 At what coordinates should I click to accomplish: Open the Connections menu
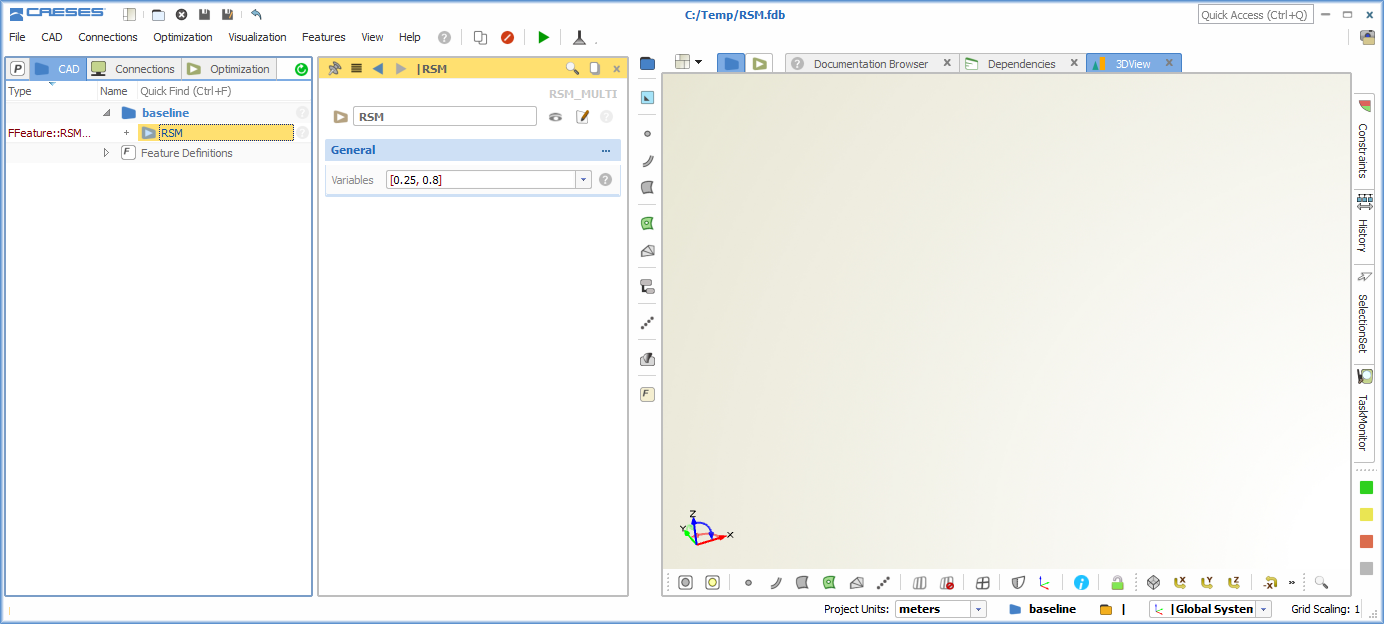(x=108, y=37)
